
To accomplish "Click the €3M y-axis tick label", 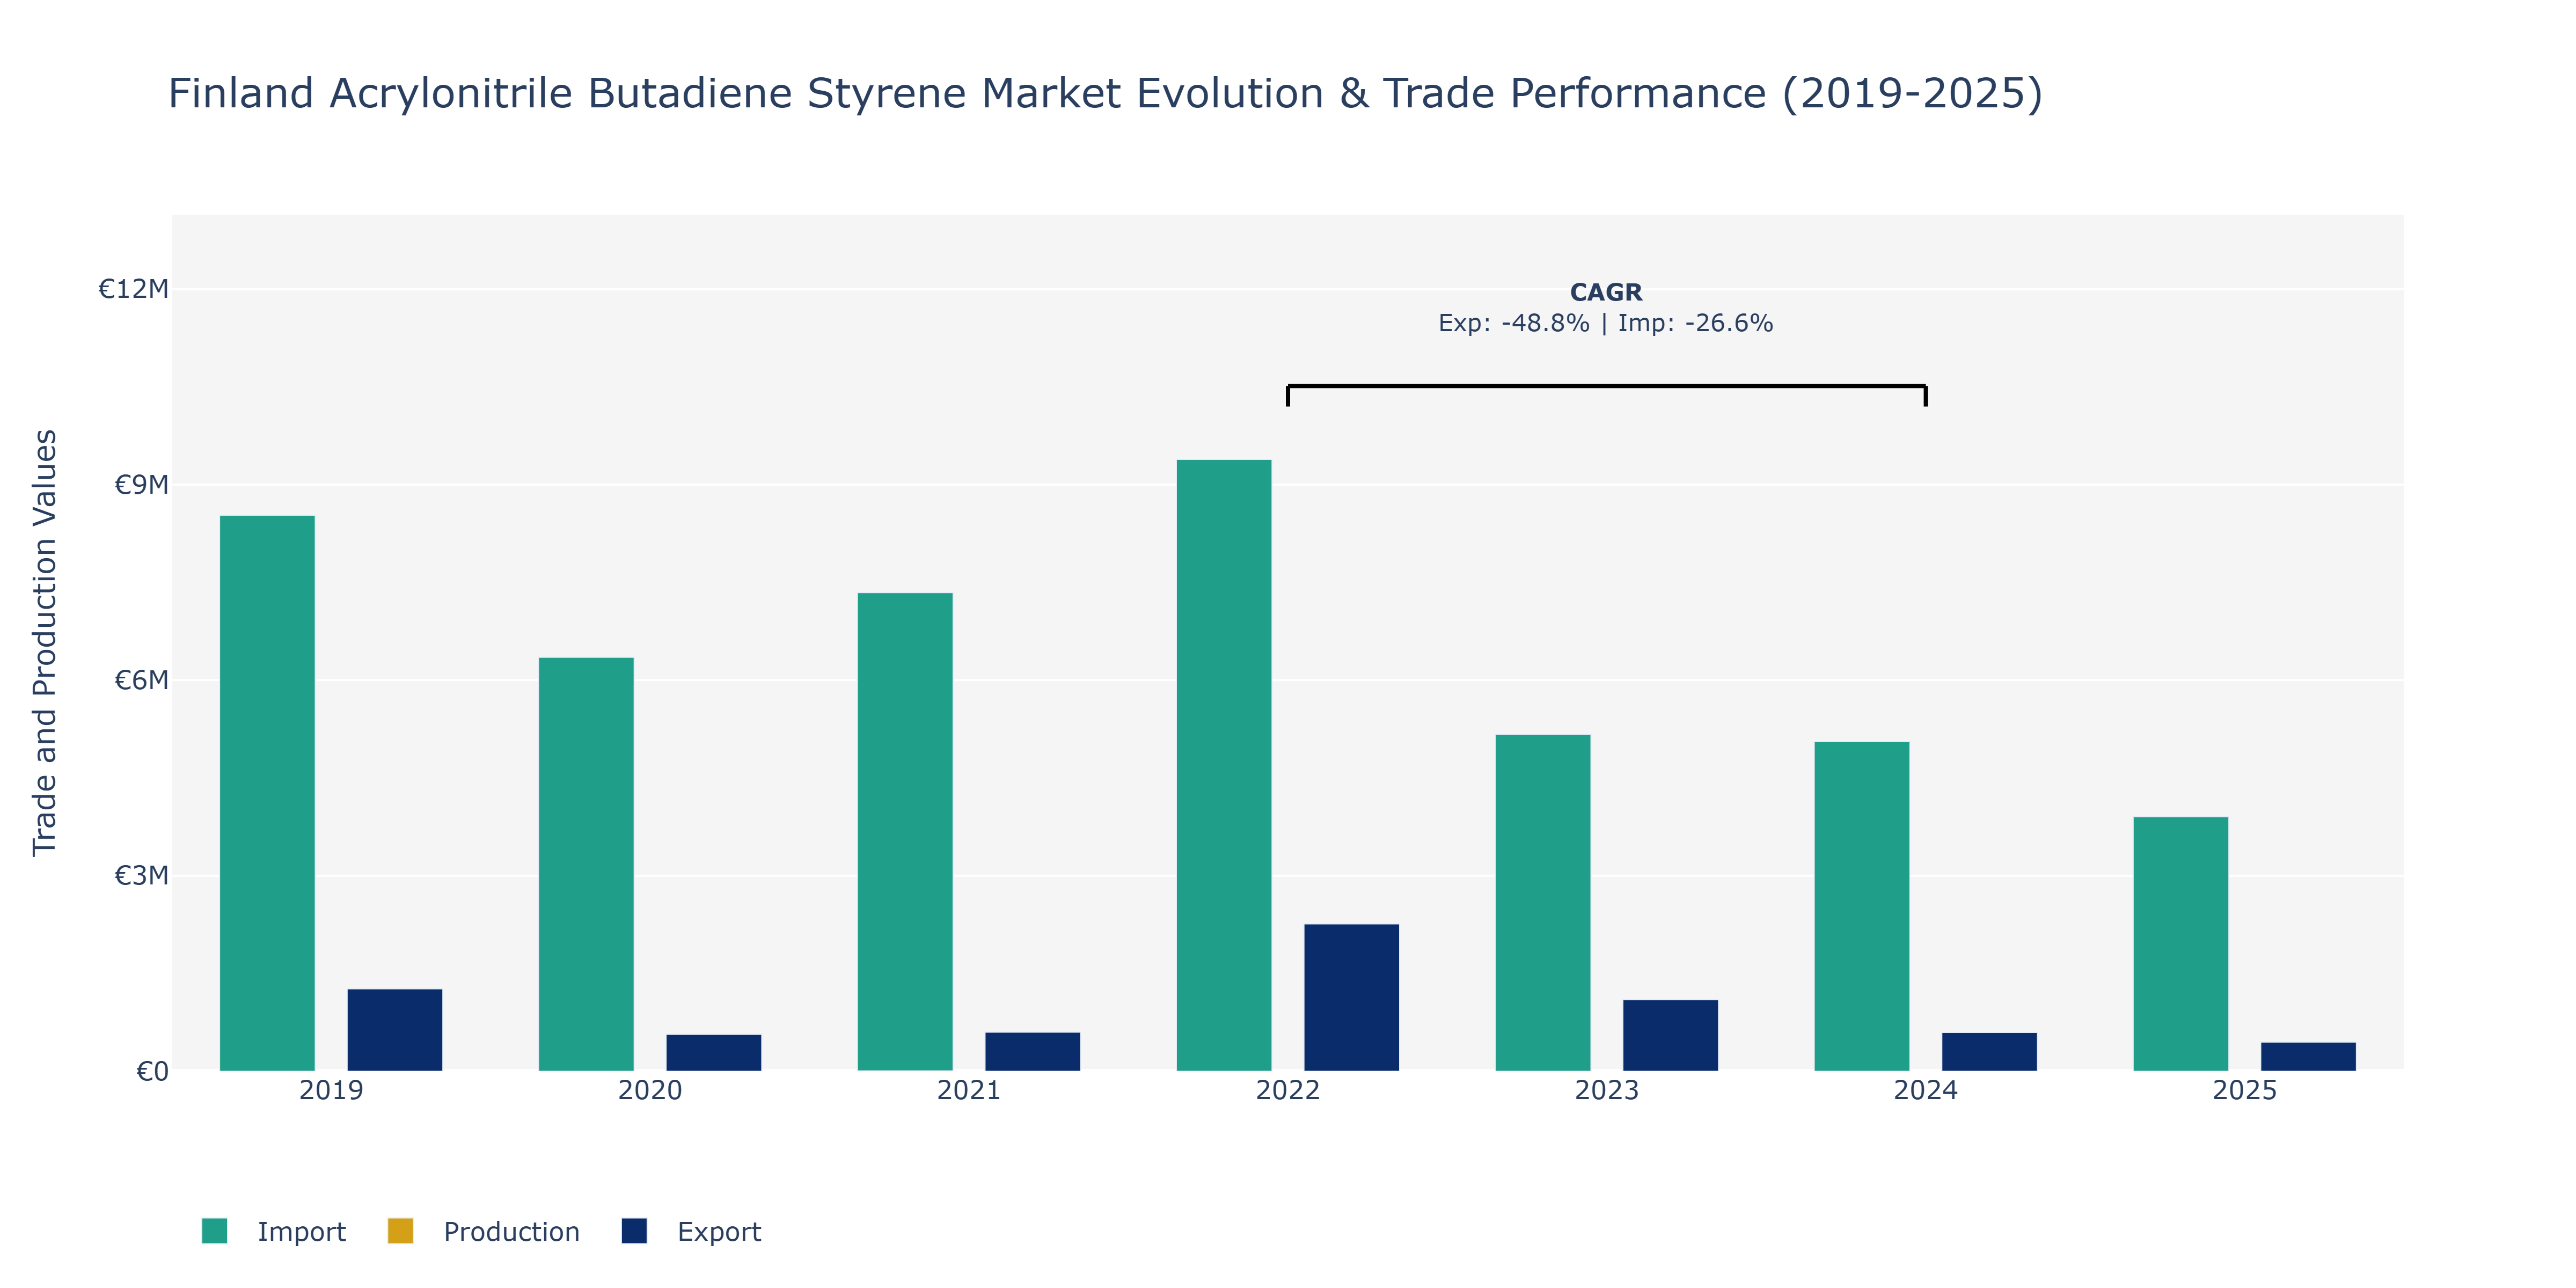I will point(141,876).
